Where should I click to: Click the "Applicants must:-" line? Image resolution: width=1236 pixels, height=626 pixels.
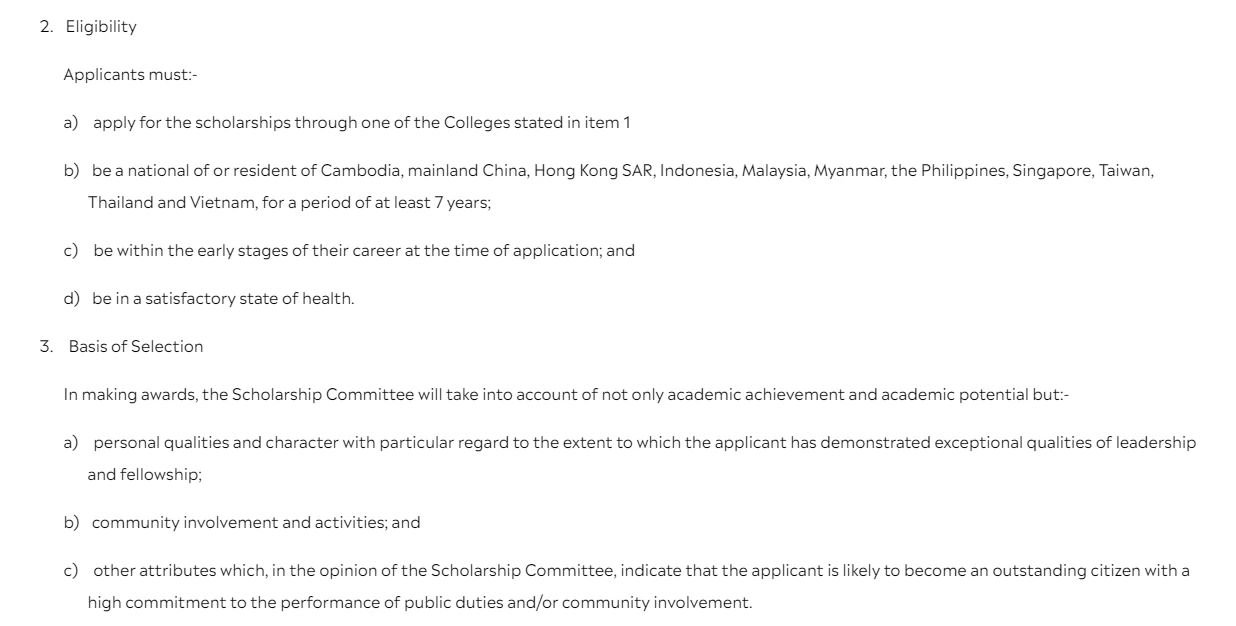(130, 75)
